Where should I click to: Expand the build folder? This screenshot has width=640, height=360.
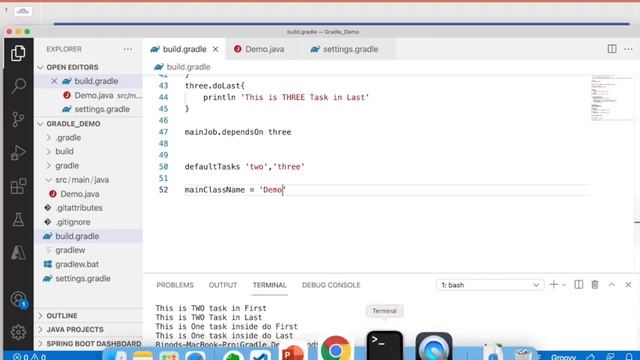click(88, 151)
